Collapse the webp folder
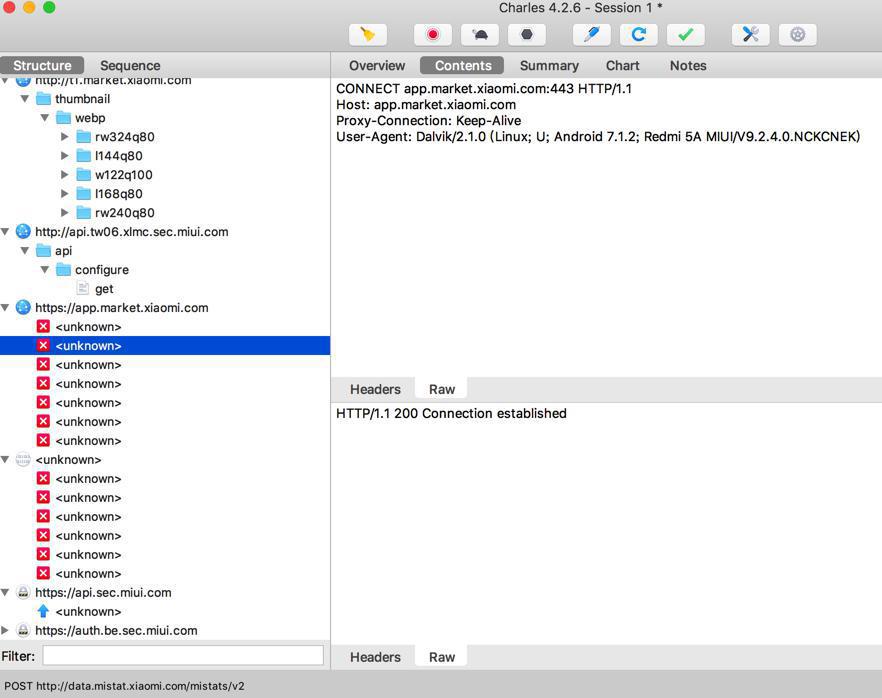882x698 pixels. click(x=45, y=118)
